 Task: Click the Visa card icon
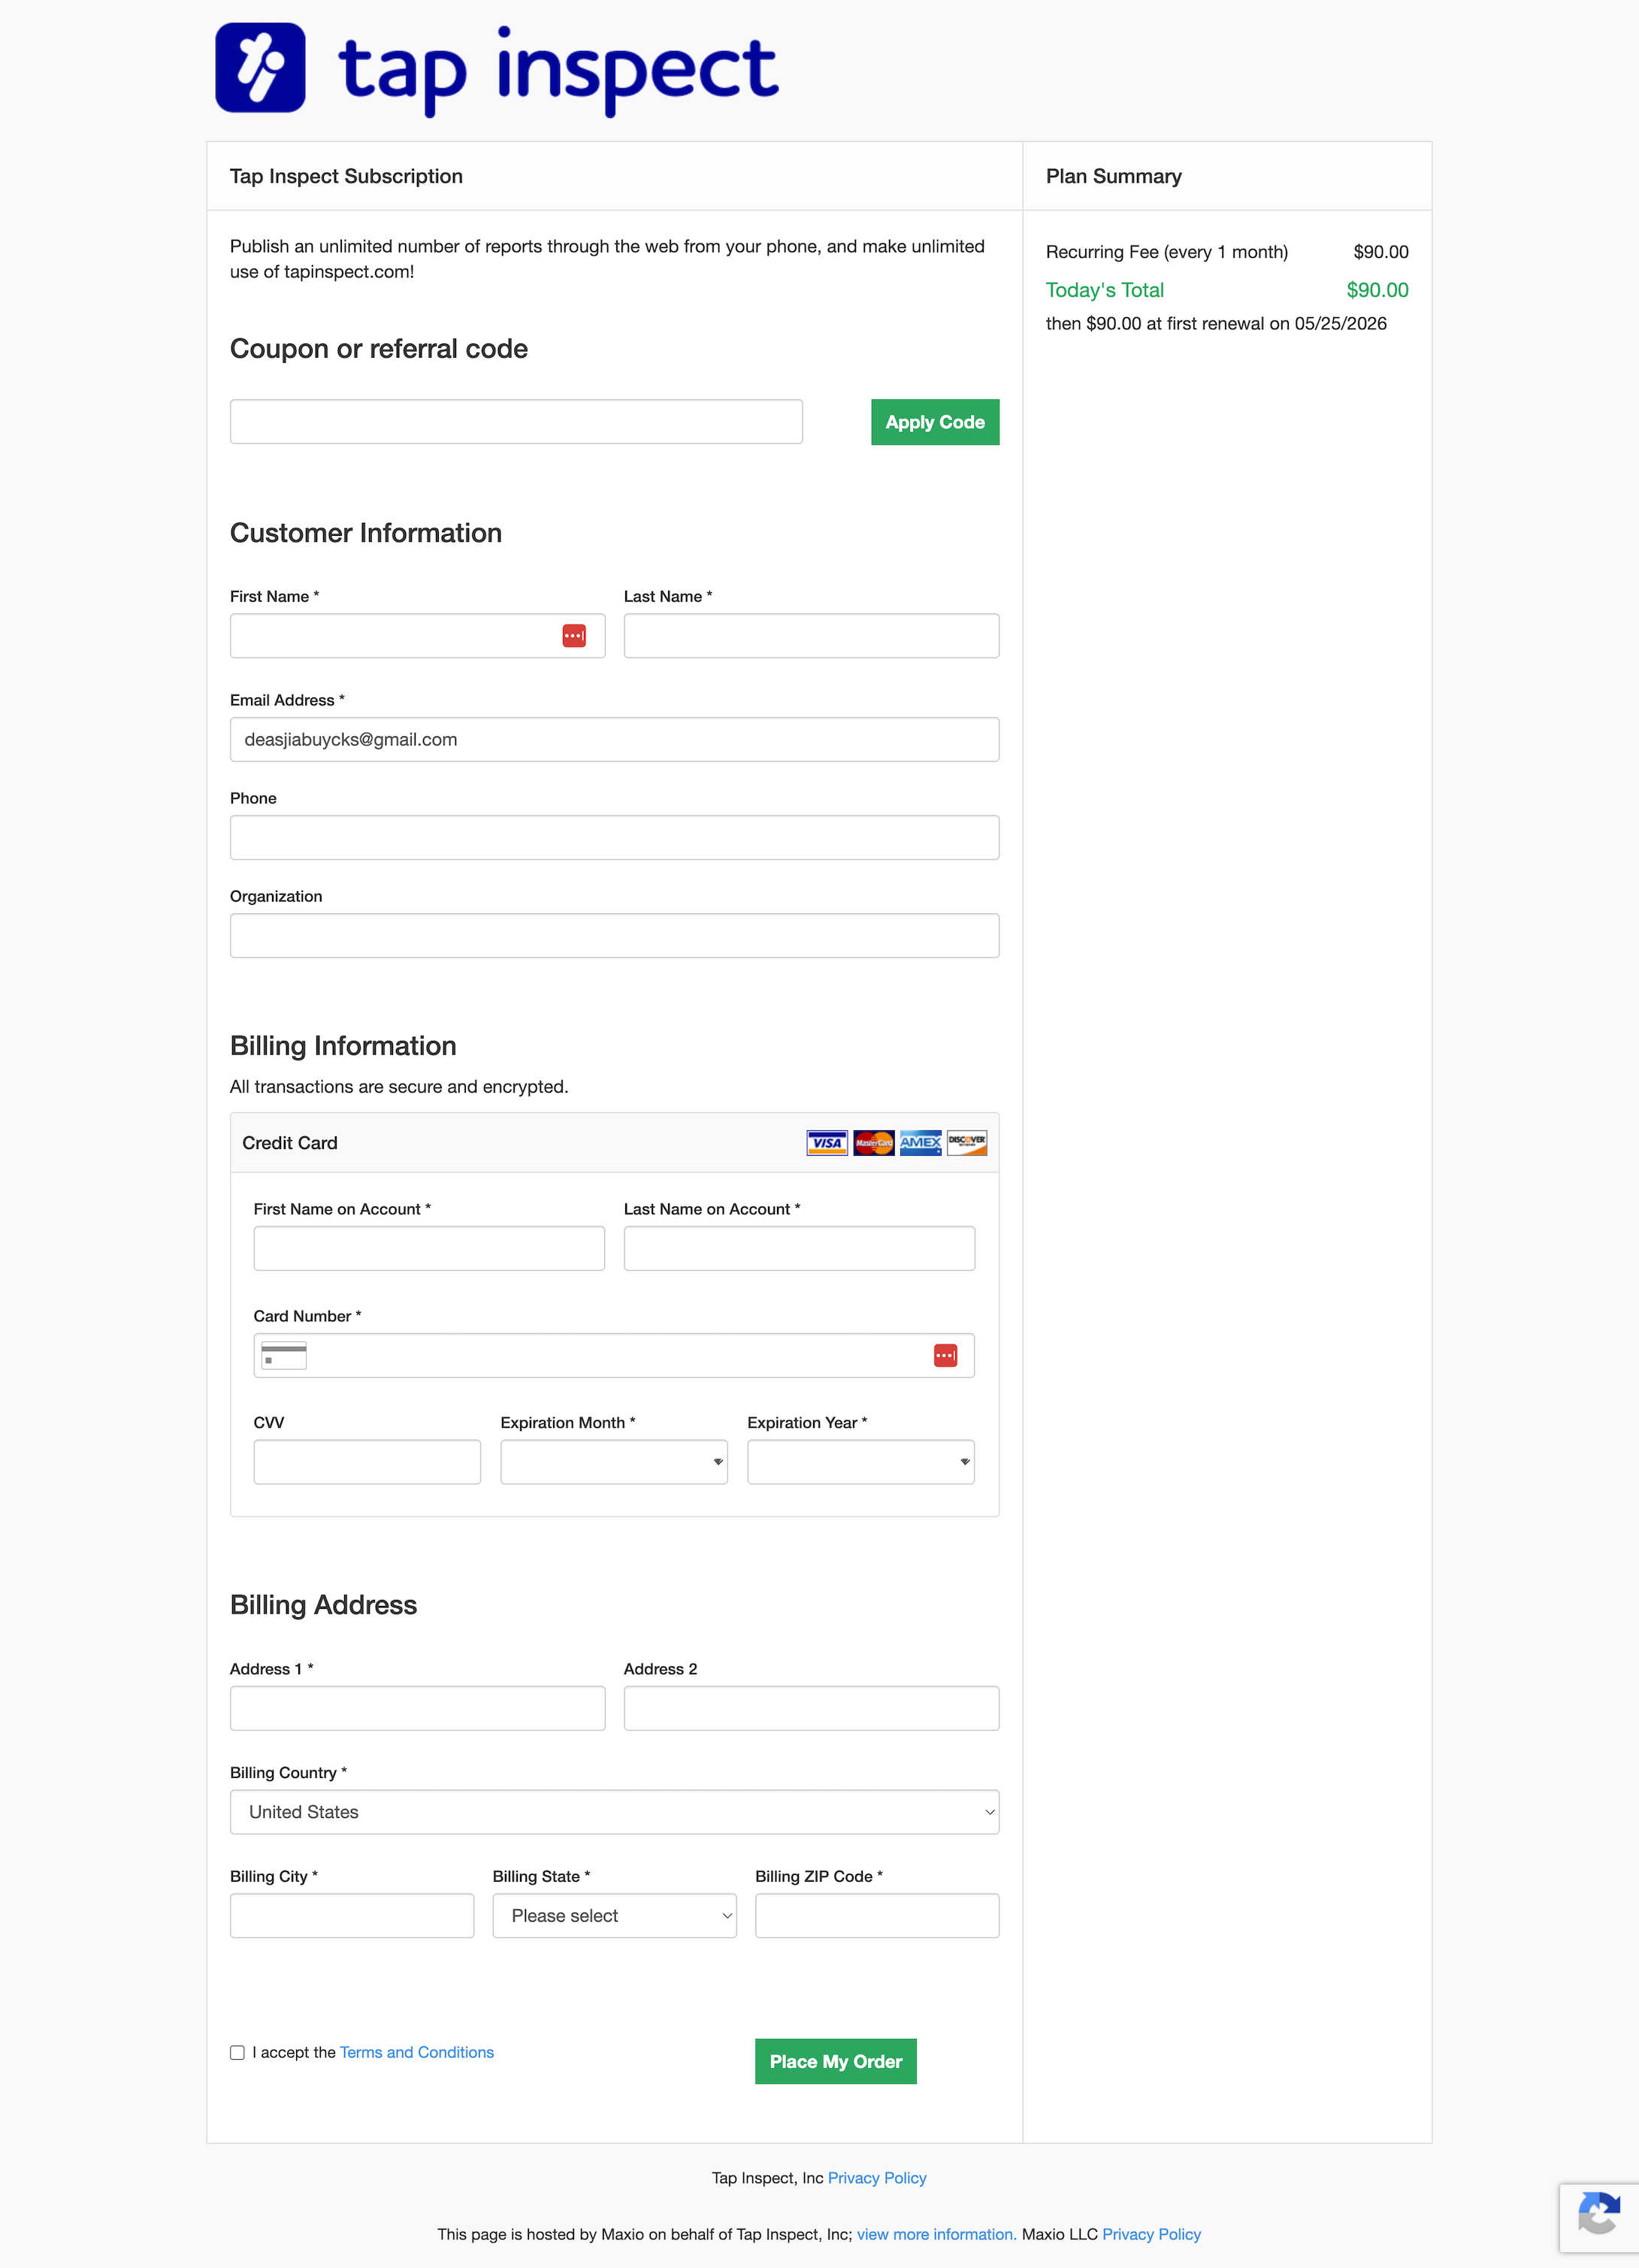tap(825, 1142)
